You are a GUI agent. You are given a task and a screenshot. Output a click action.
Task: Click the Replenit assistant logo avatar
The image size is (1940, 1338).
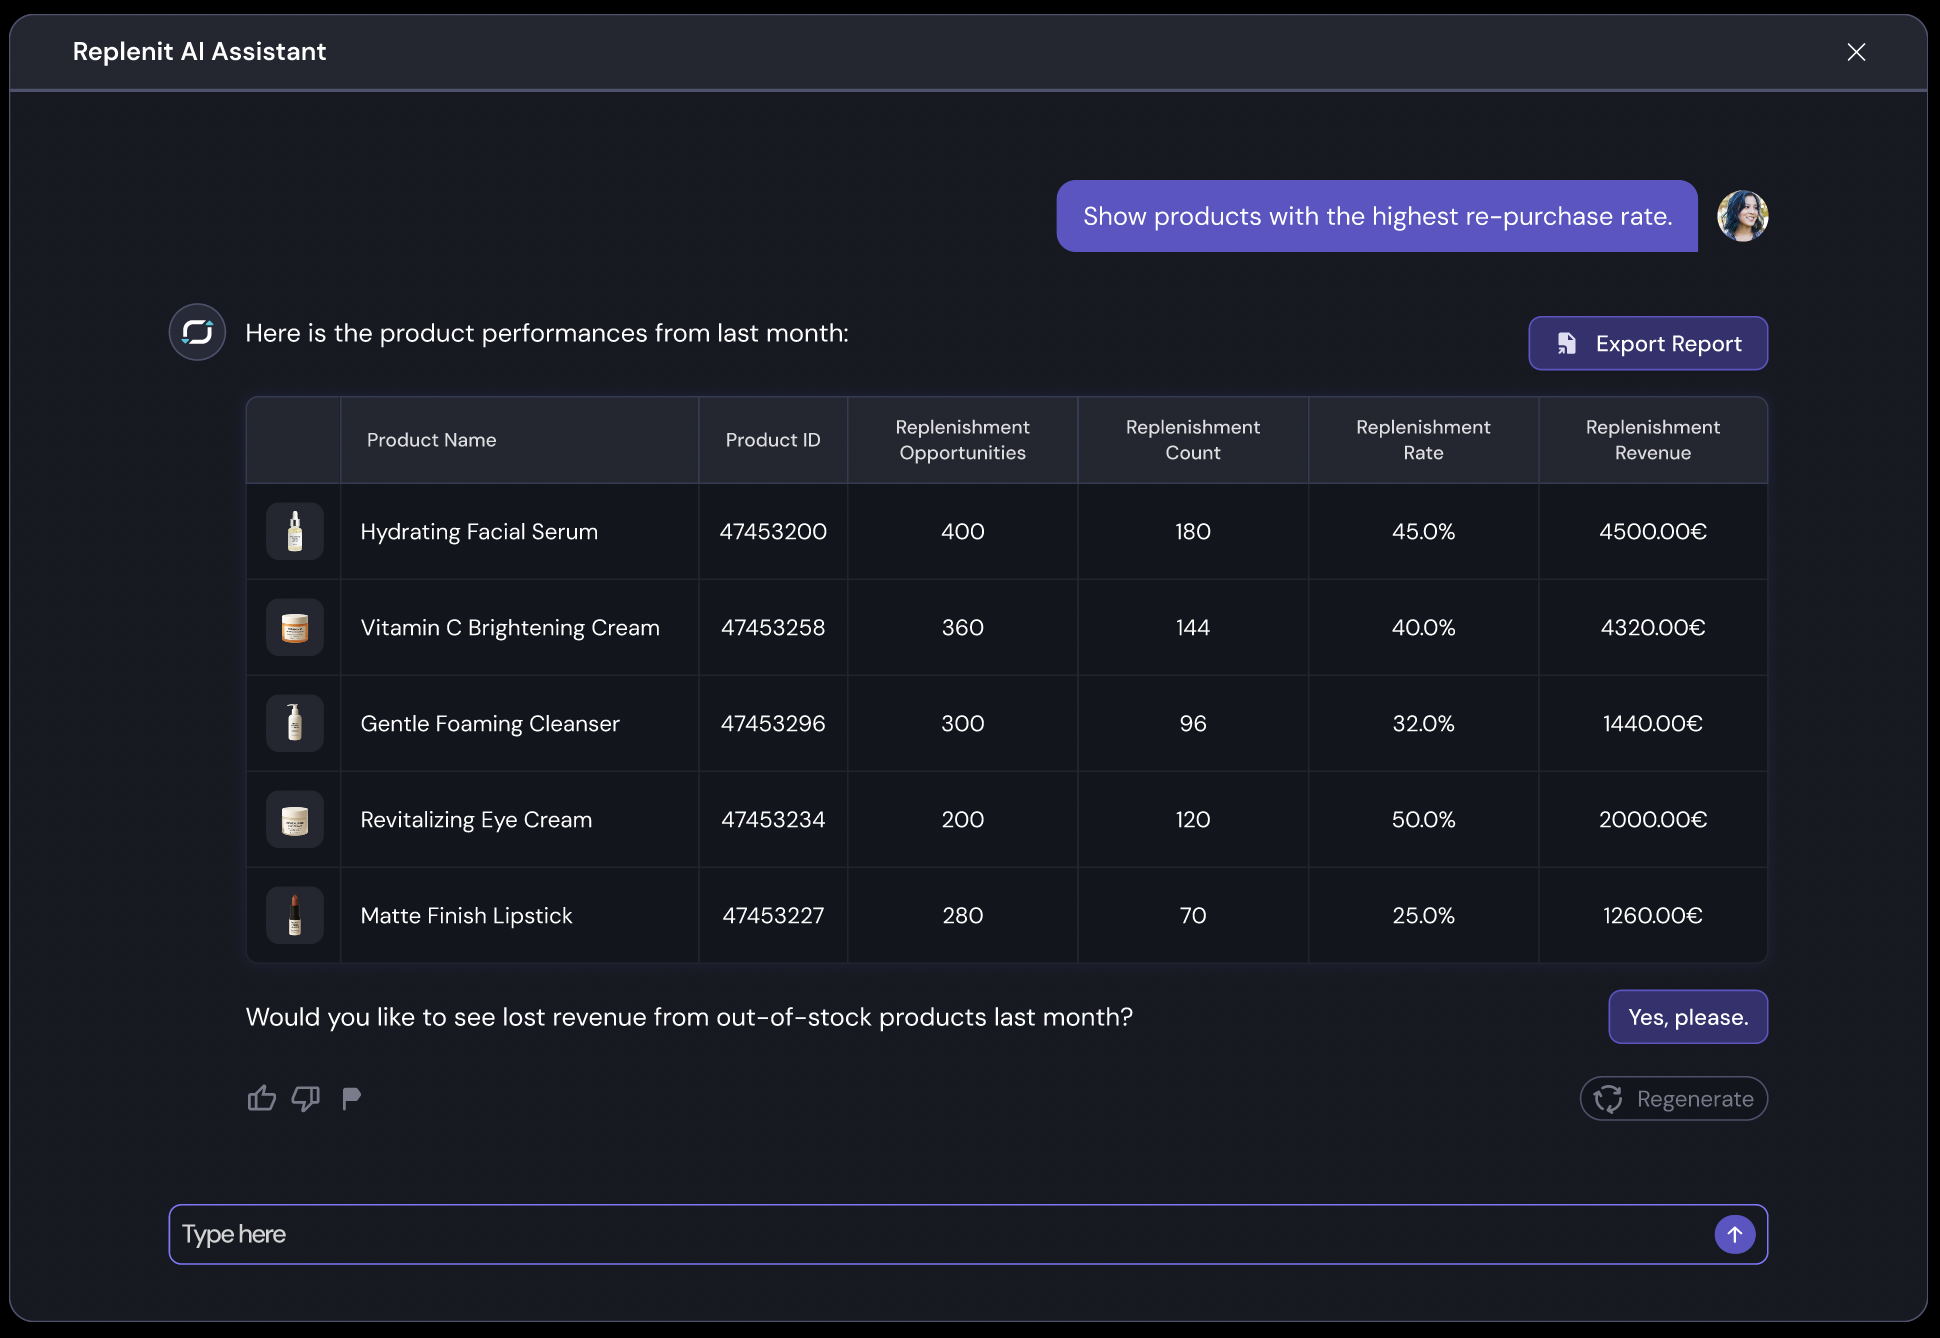tap(197, 332)
